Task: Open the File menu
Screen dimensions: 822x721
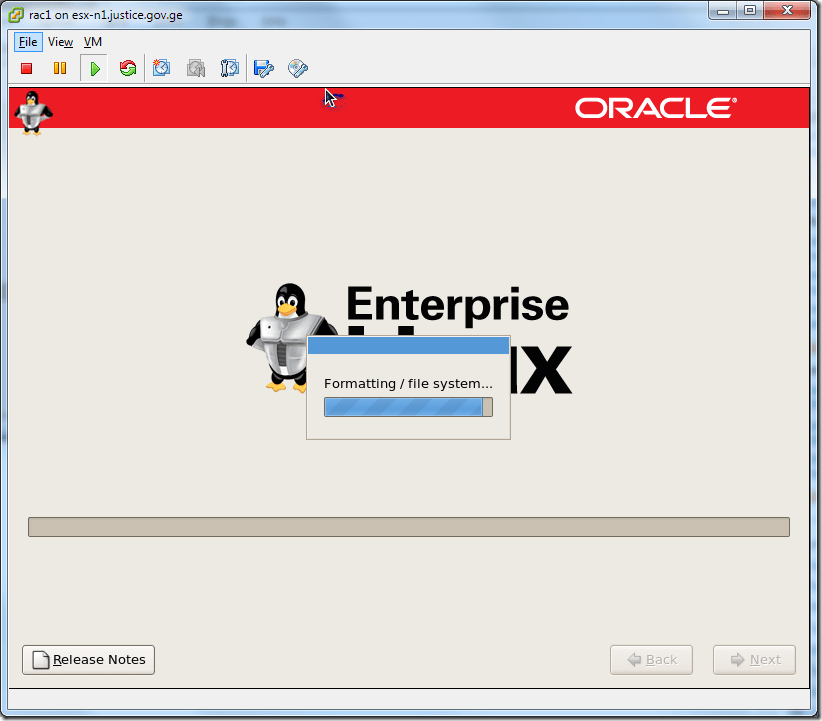Action: (x=27, y=42)
